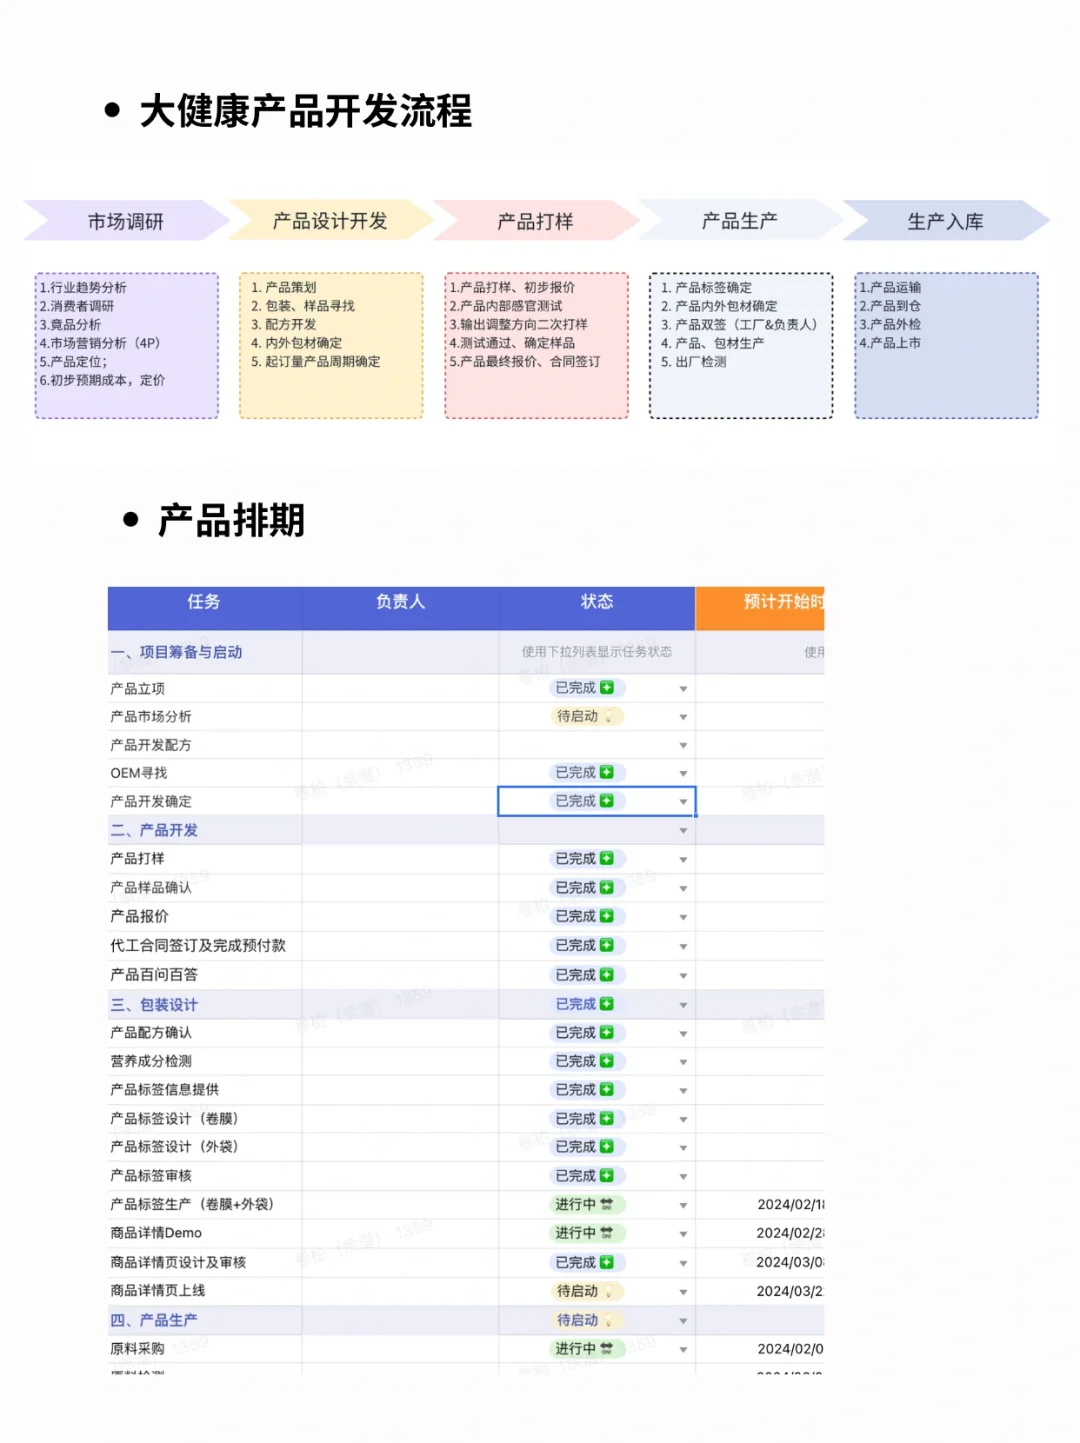
Task: Select the 产品生产 stage arrow
Action: (x=740, y=220)
